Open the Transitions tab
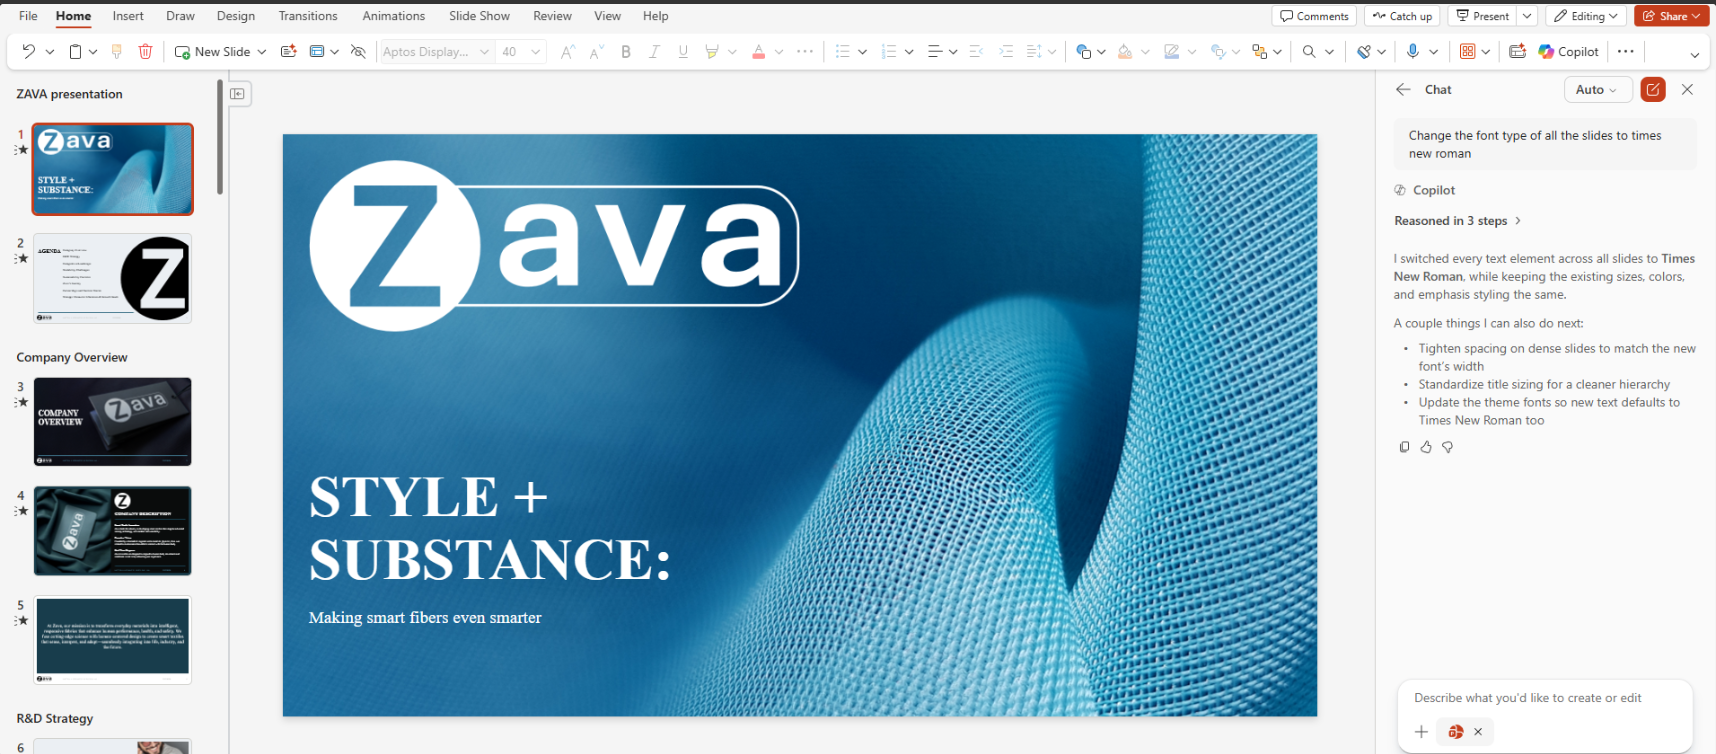This screenshot has width=1716, height=754. [308, 16]
